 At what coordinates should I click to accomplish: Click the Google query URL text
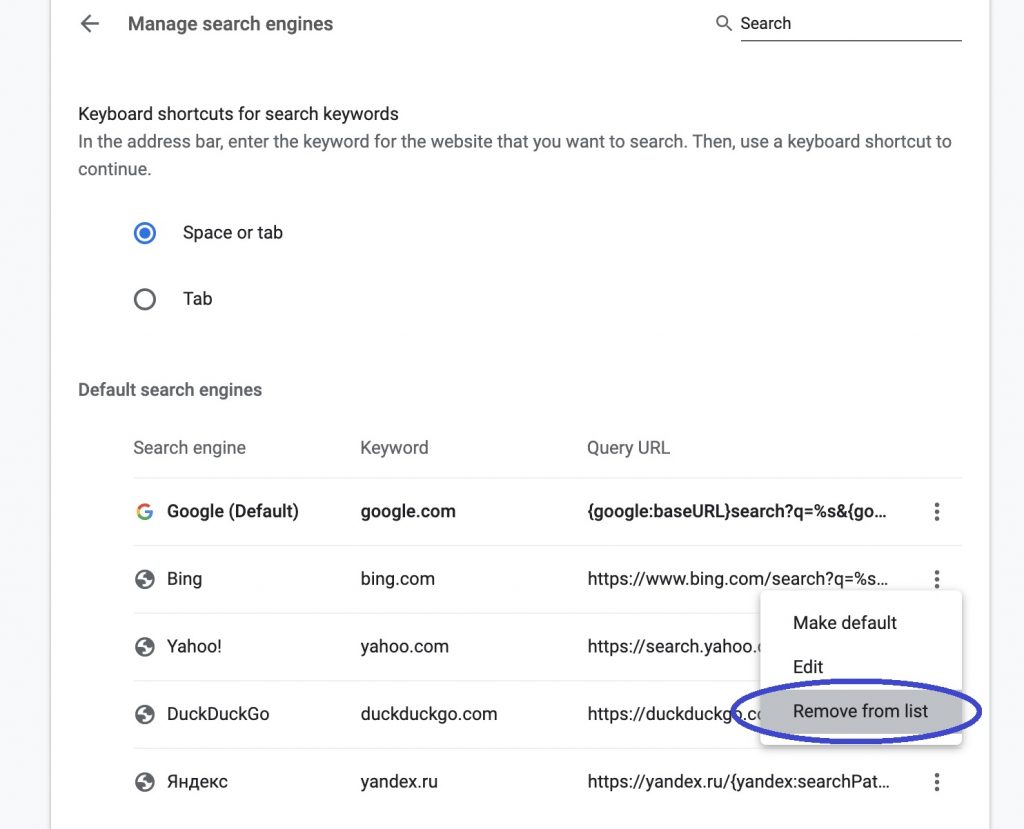point(737,512)
